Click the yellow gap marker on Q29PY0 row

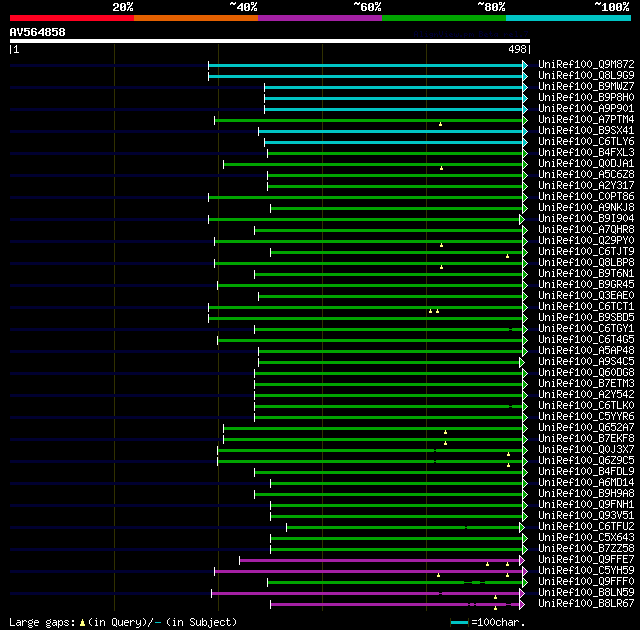click(x=441, y=245)
